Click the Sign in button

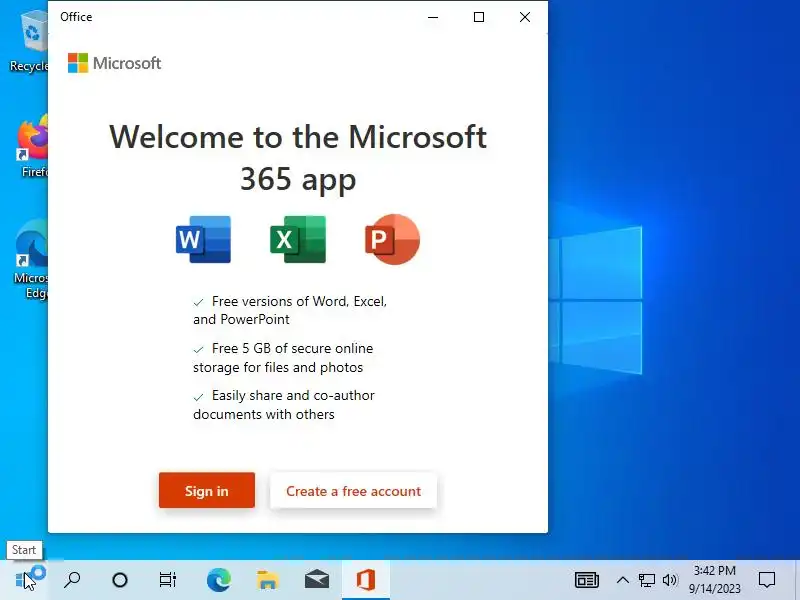pyautogui.click(x=207, y=490)
